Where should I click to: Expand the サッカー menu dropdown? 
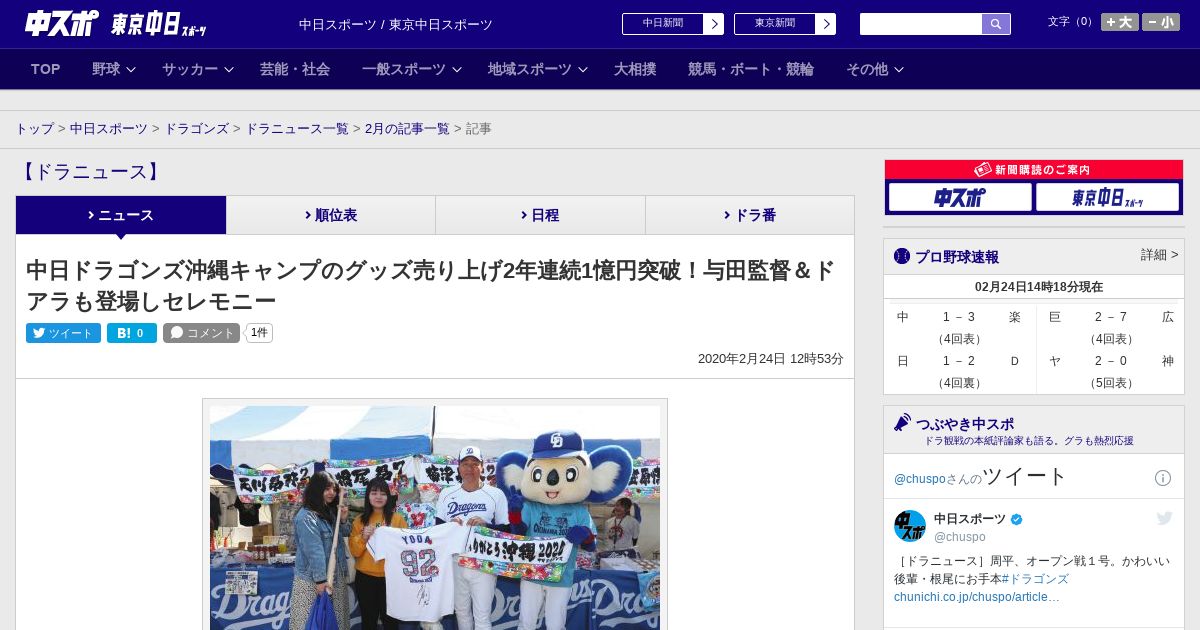(198, 69)
